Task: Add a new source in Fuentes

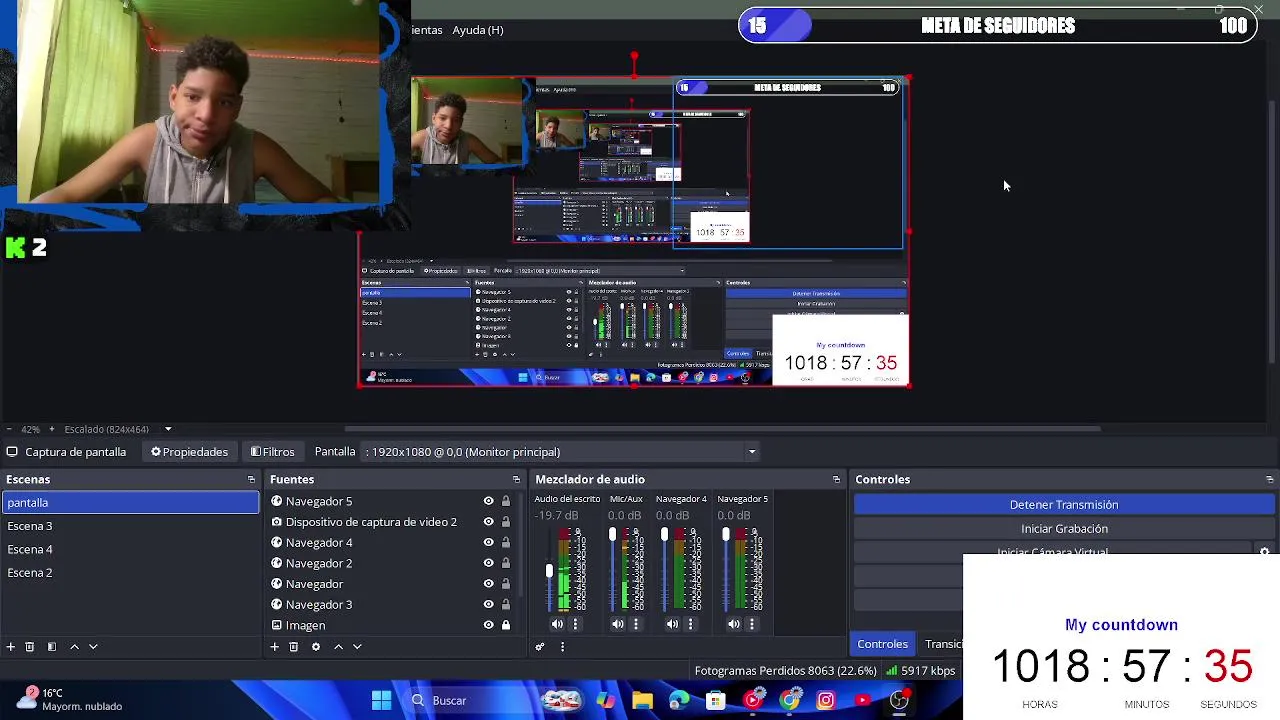Action: [x=274, y=647]
